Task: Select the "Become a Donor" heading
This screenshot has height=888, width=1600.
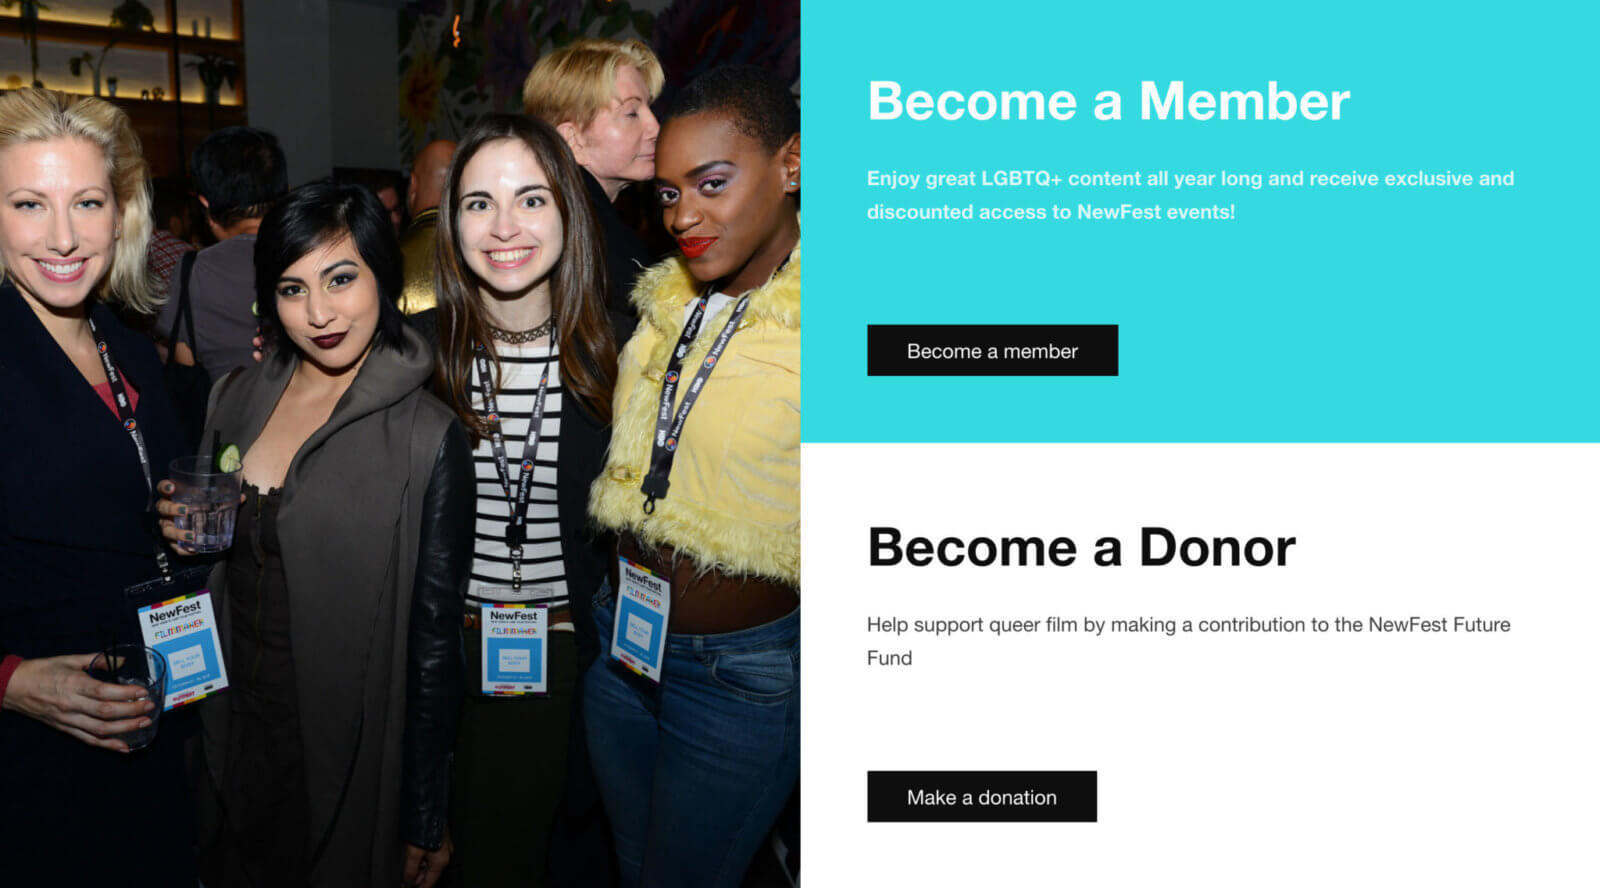Action: tap(1081, 547)
